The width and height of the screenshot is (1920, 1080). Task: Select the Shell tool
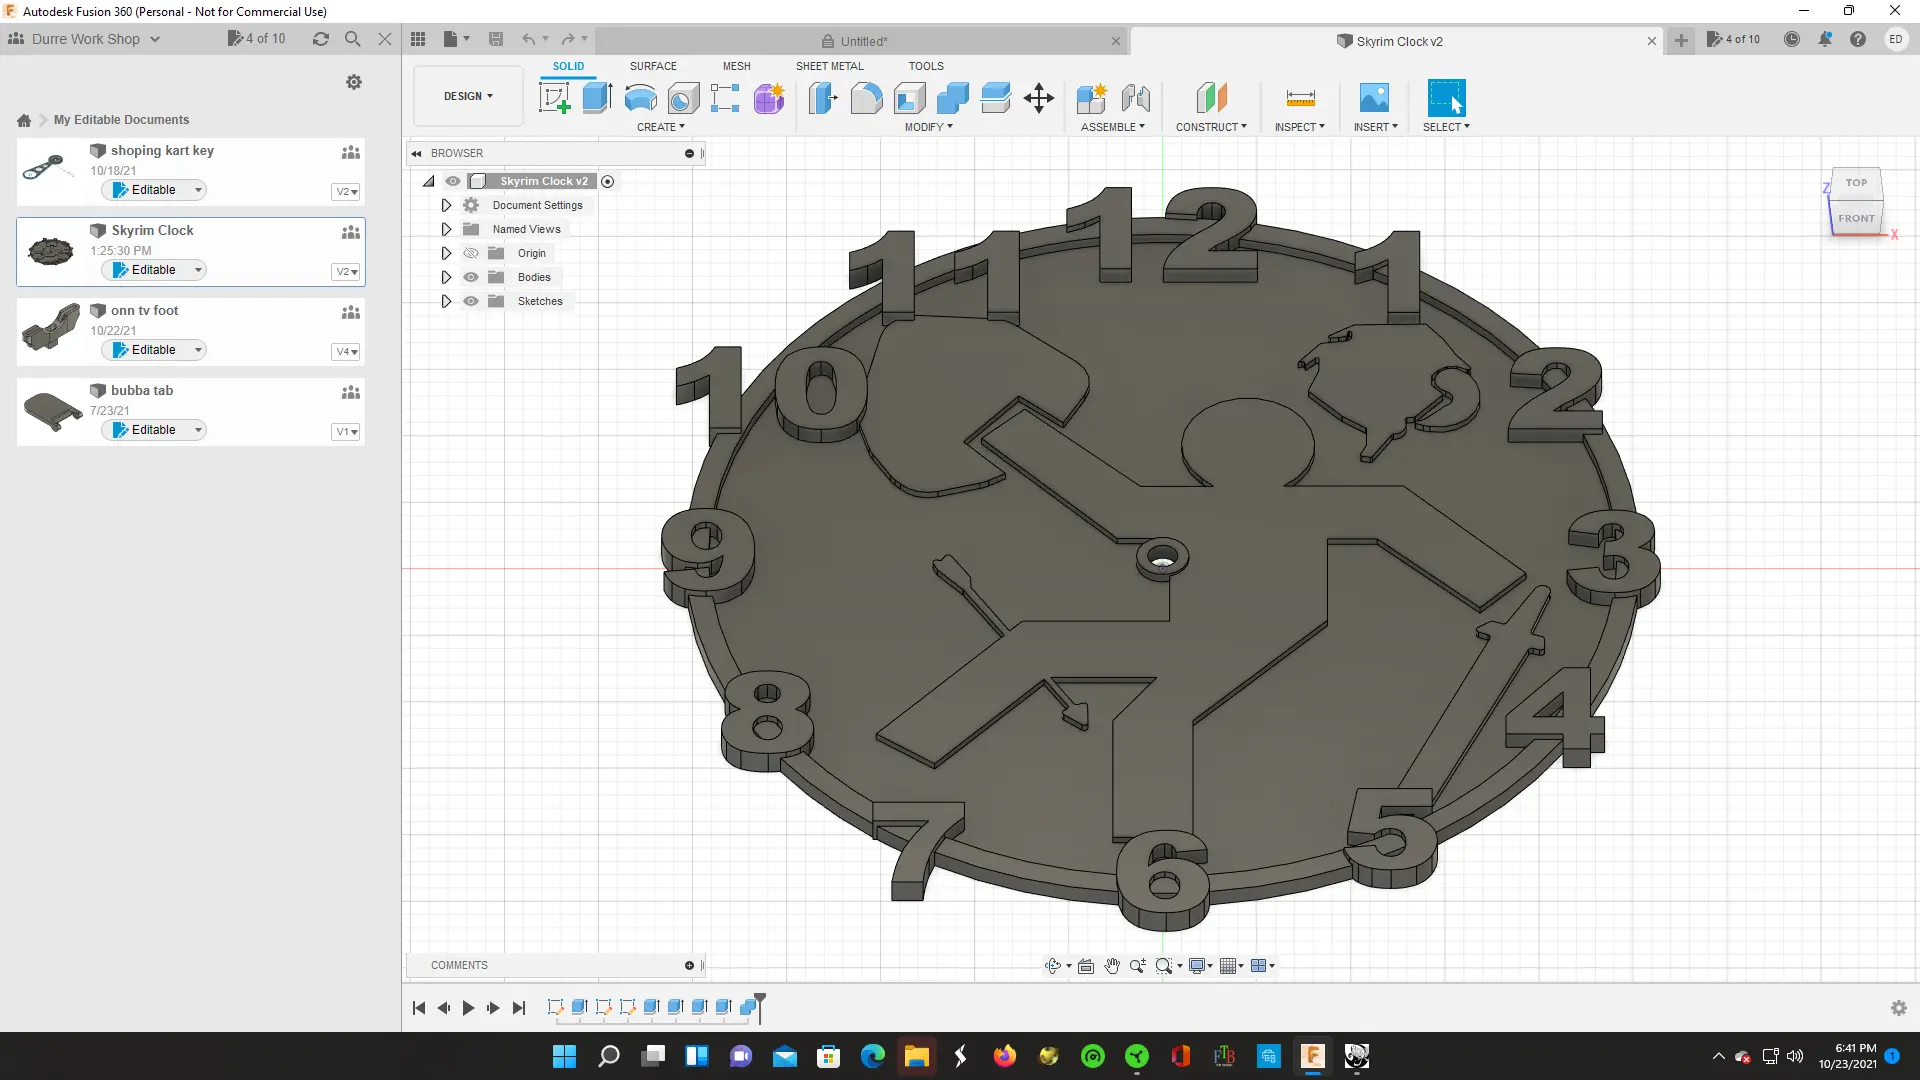coord(909,98)
